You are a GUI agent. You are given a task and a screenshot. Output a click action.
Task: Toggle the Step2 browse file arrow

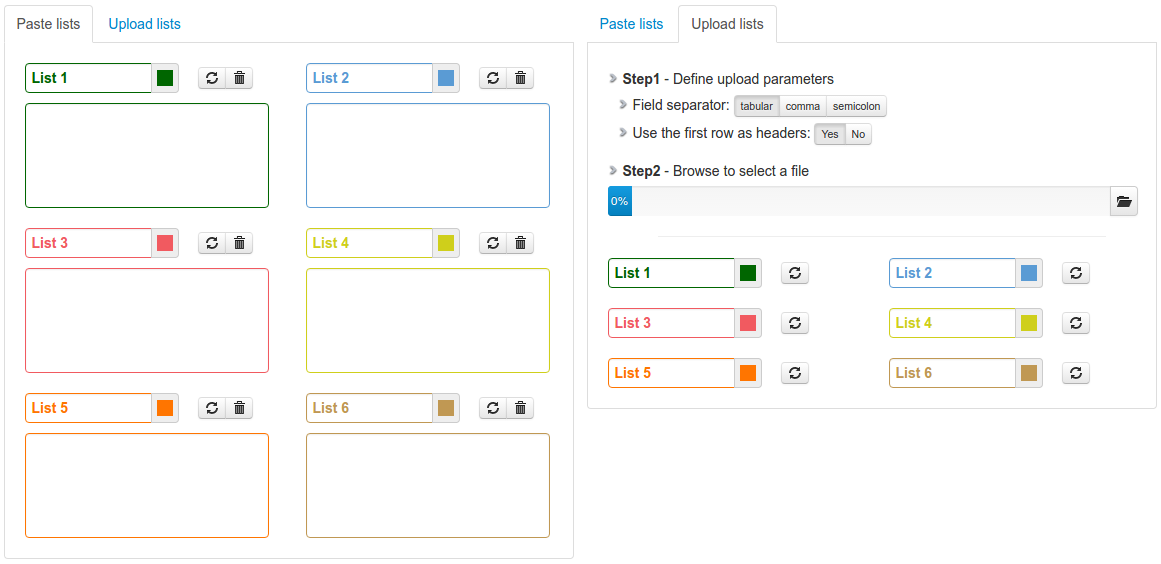click(613, 171)
